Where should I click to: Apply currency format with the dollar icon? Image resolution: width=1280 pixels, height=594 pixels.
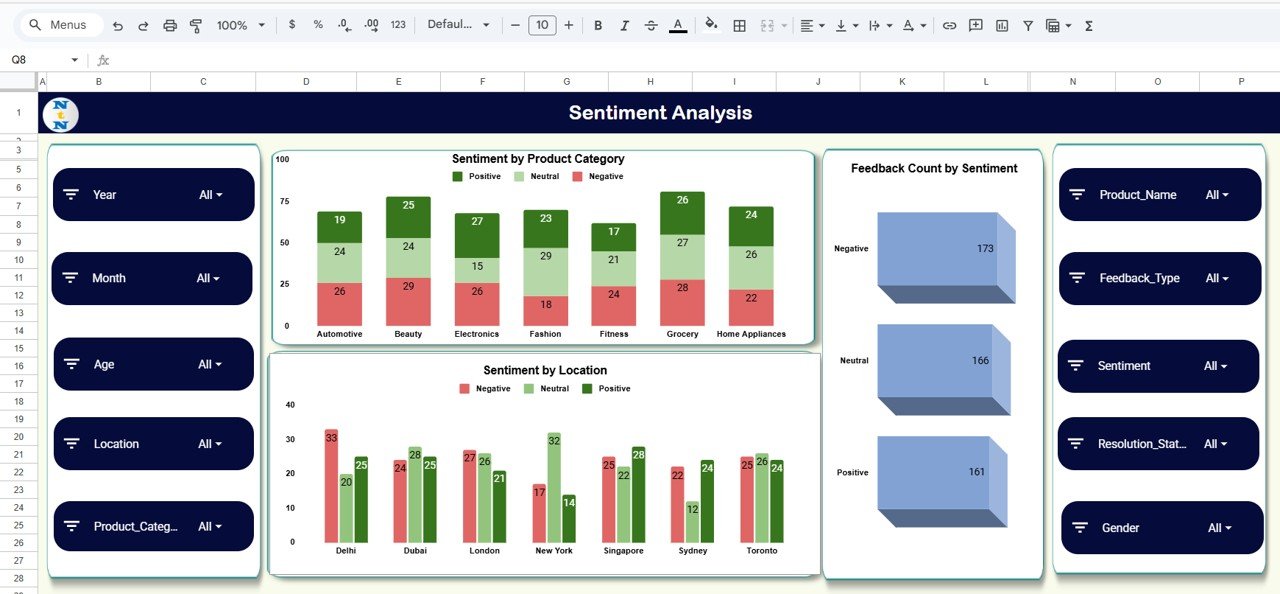click(292, 24)
